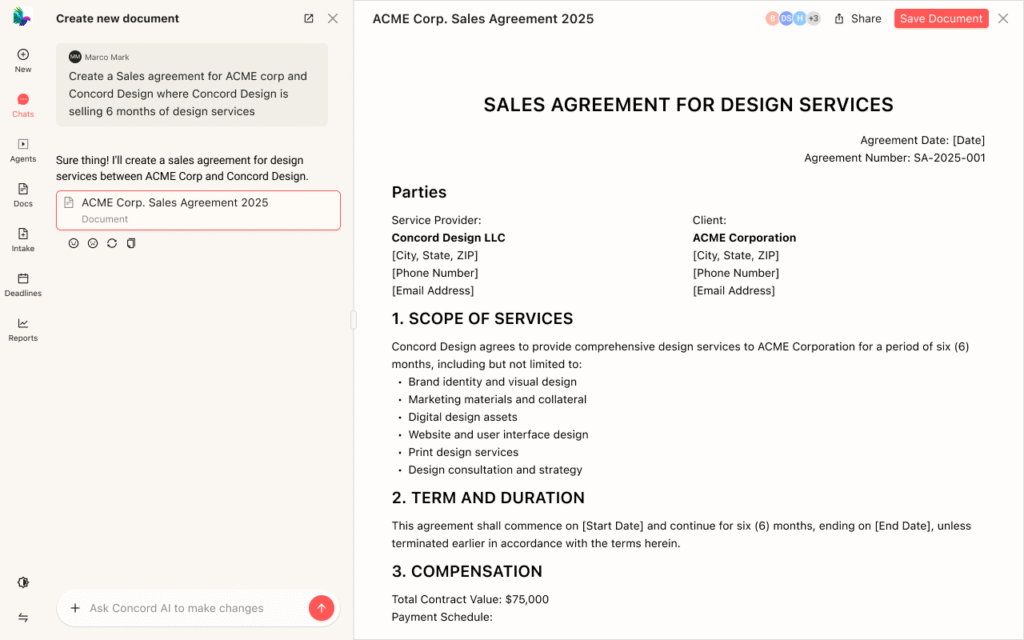Mark the AI response as bad
Screen dimensions: 1024x640
point(93,243)
